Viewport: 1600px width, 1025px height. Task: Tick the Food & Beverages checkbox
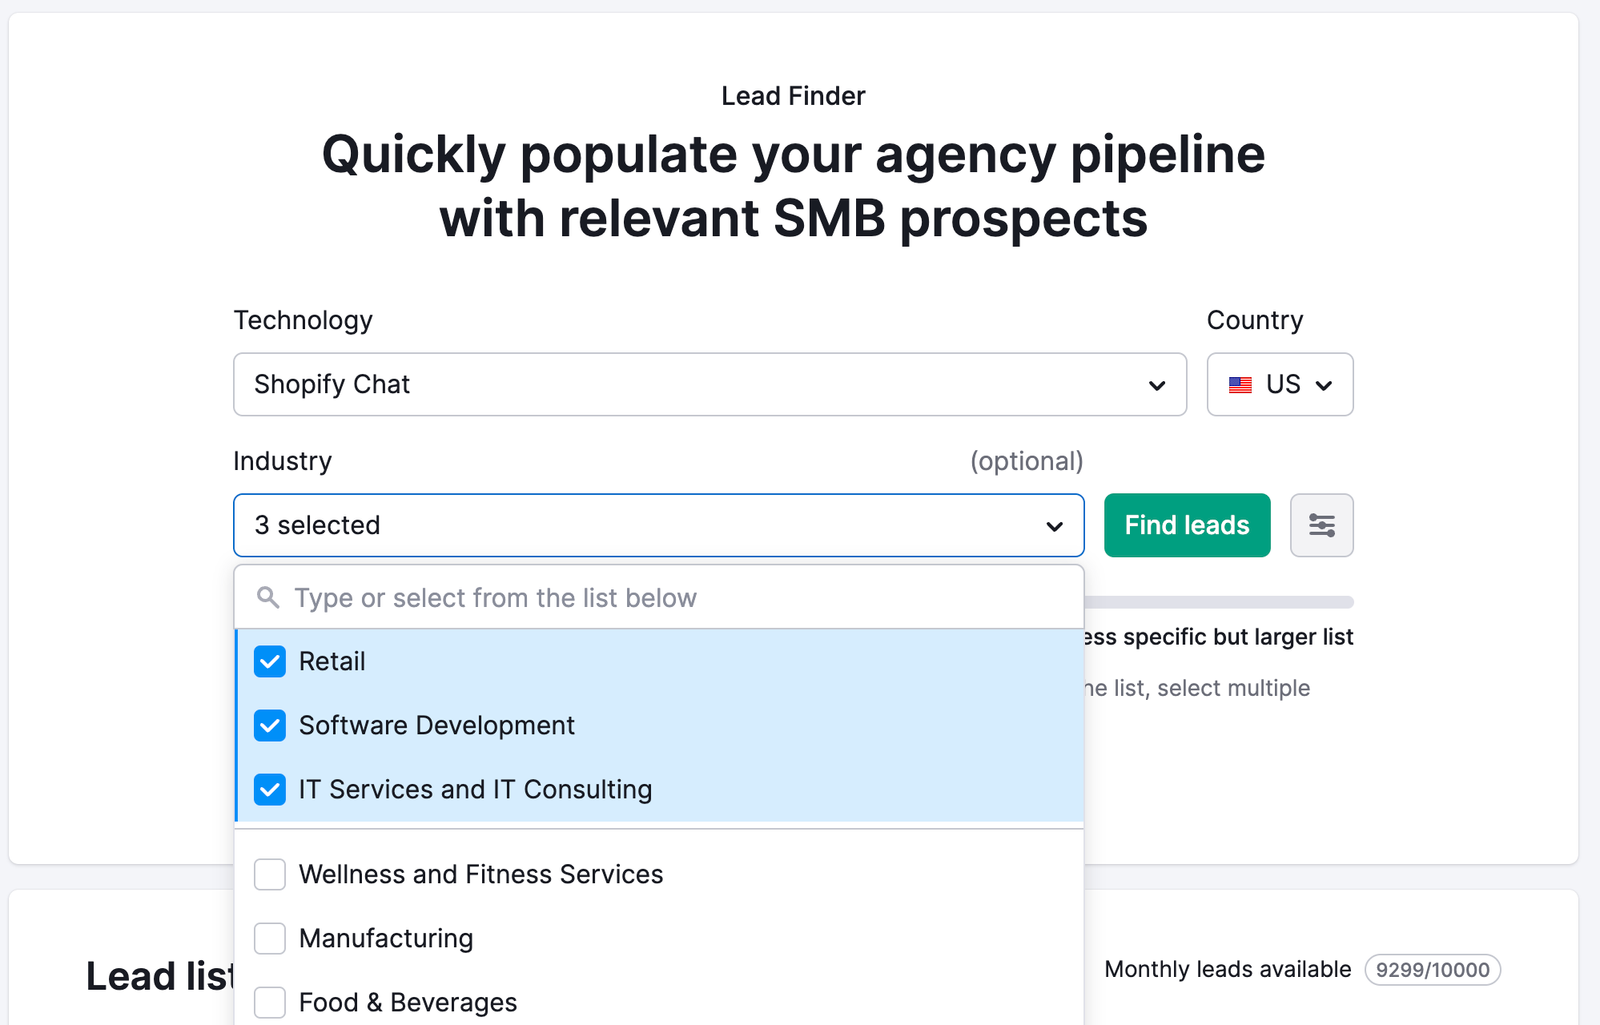click(x=270, y=1002)
